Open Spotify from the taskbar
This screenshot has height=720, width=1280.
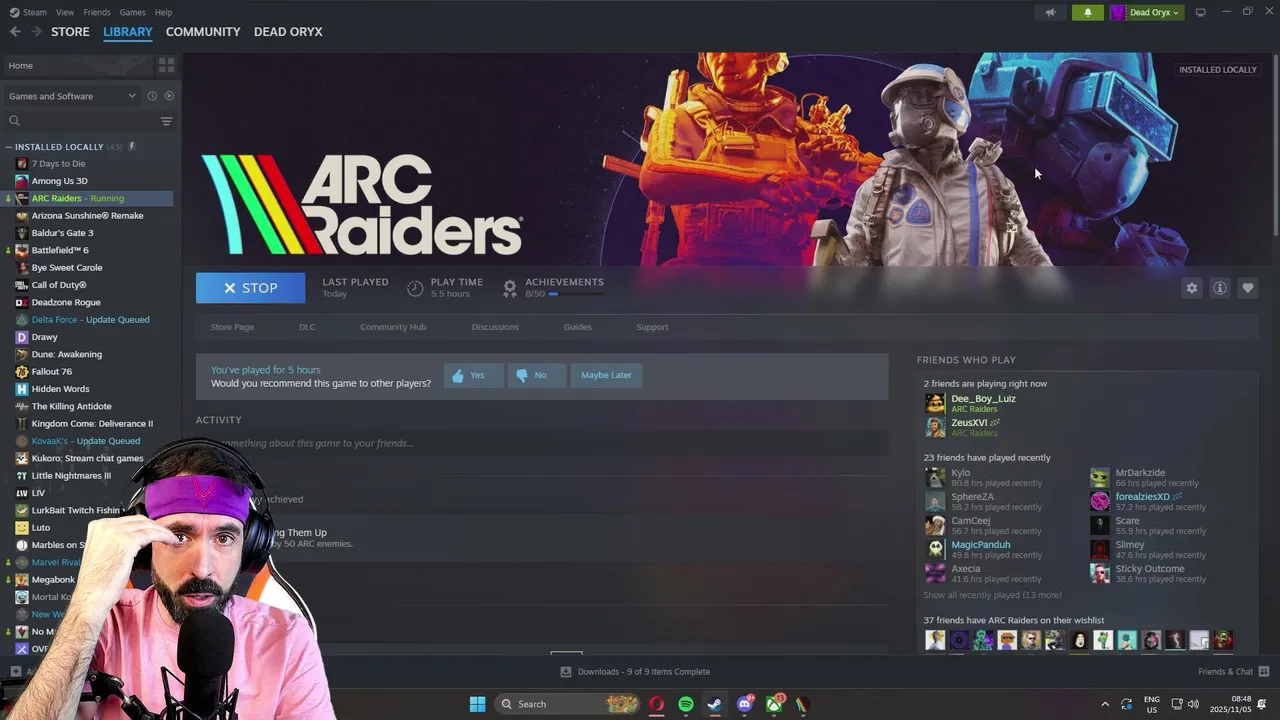pyautogui.click(x=686, y=704)
